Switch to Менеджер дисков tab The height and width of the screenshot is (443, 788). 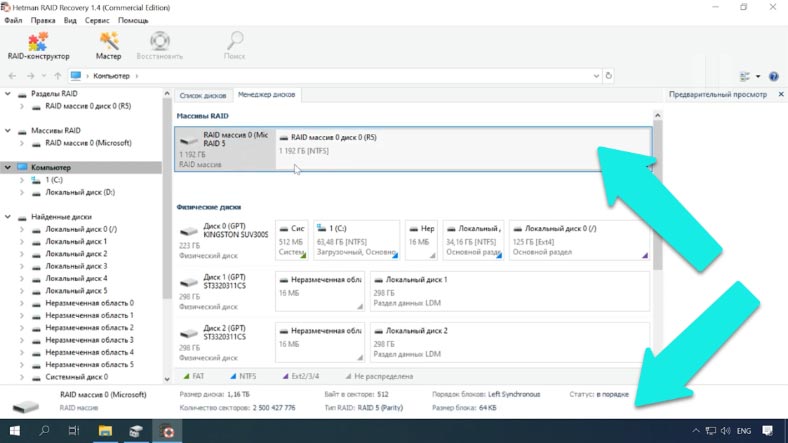coord(266,95)
